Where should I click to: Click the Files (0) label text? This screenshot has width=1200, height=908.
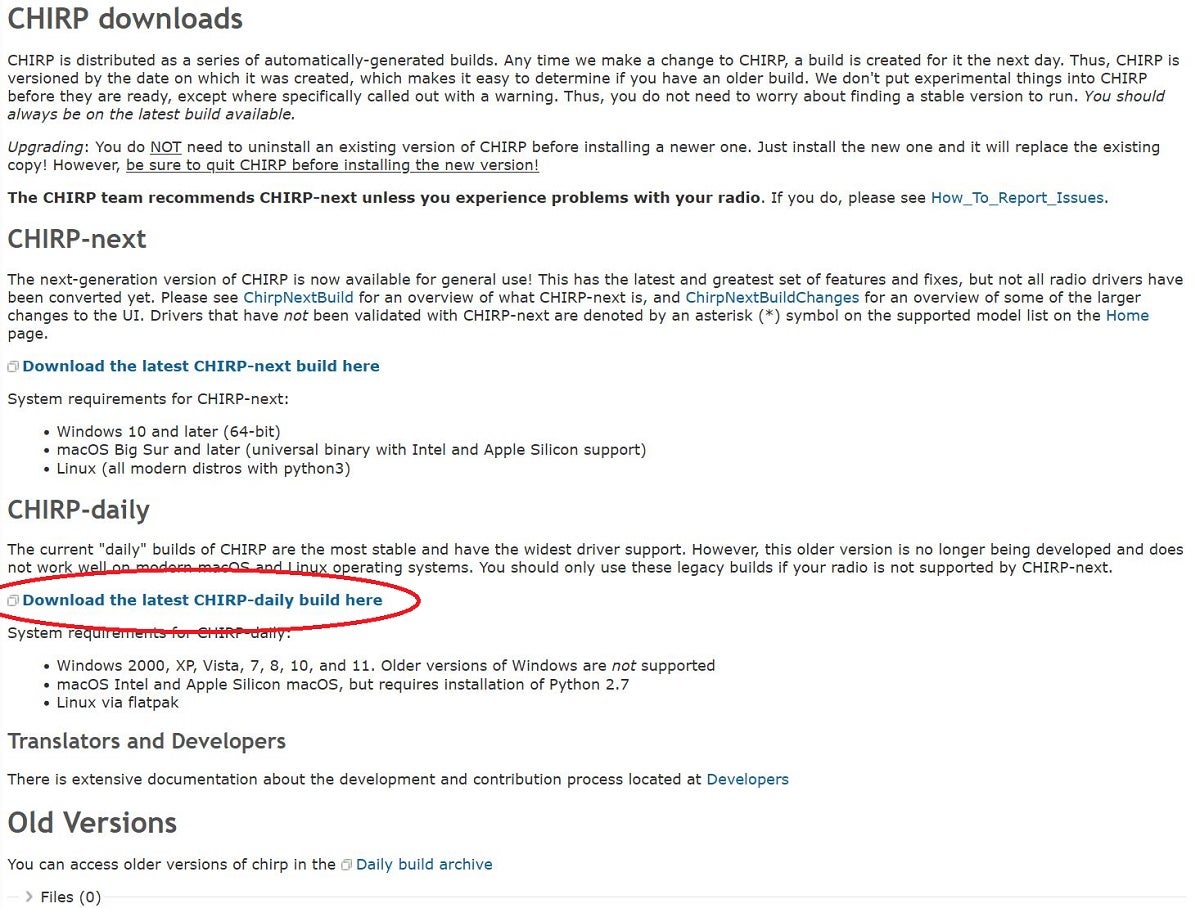[x=71, y=897]
